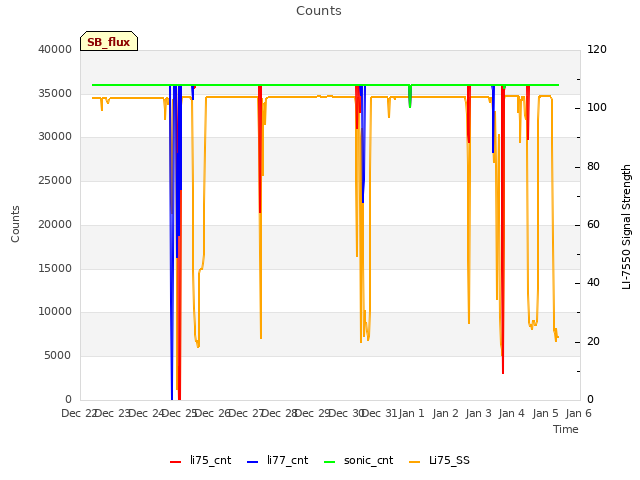Click the Jan 6 date label
The height and width of the screenshot is (480, 640).
pyautogui.click(x=579, y=413)
